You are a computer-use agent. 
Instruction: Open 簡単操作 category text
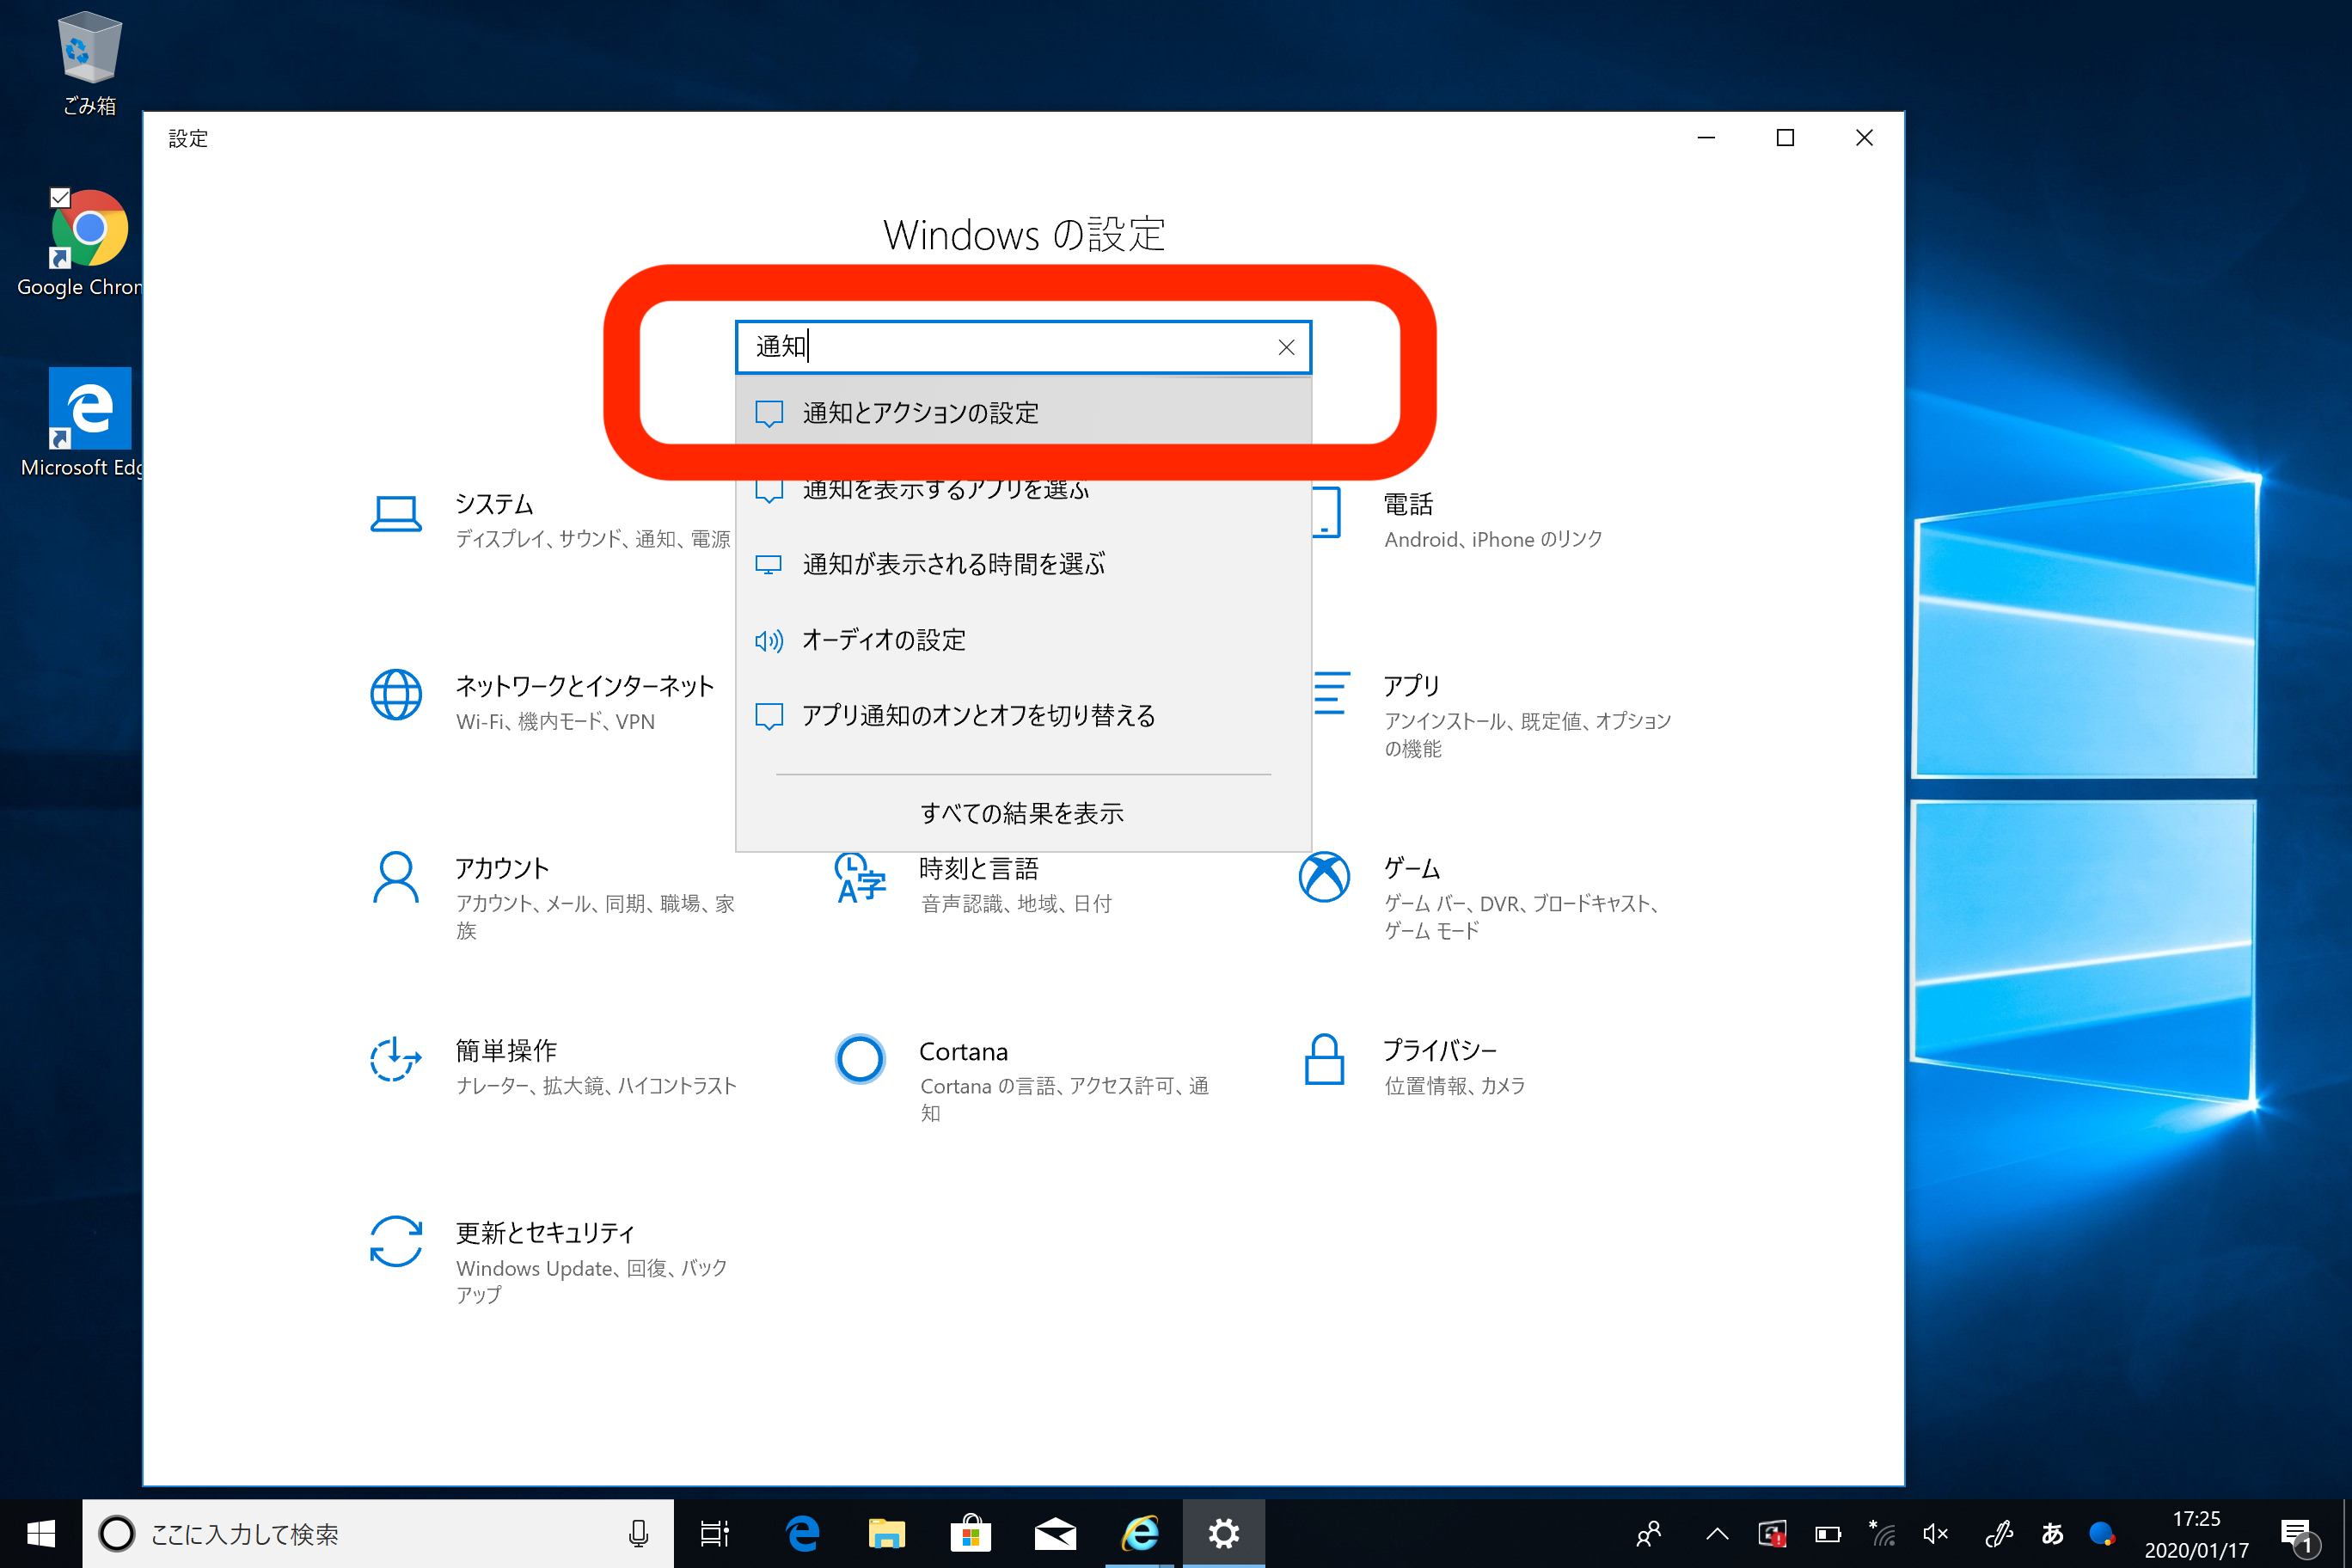pyautogui.click(x=506, y=1050)
